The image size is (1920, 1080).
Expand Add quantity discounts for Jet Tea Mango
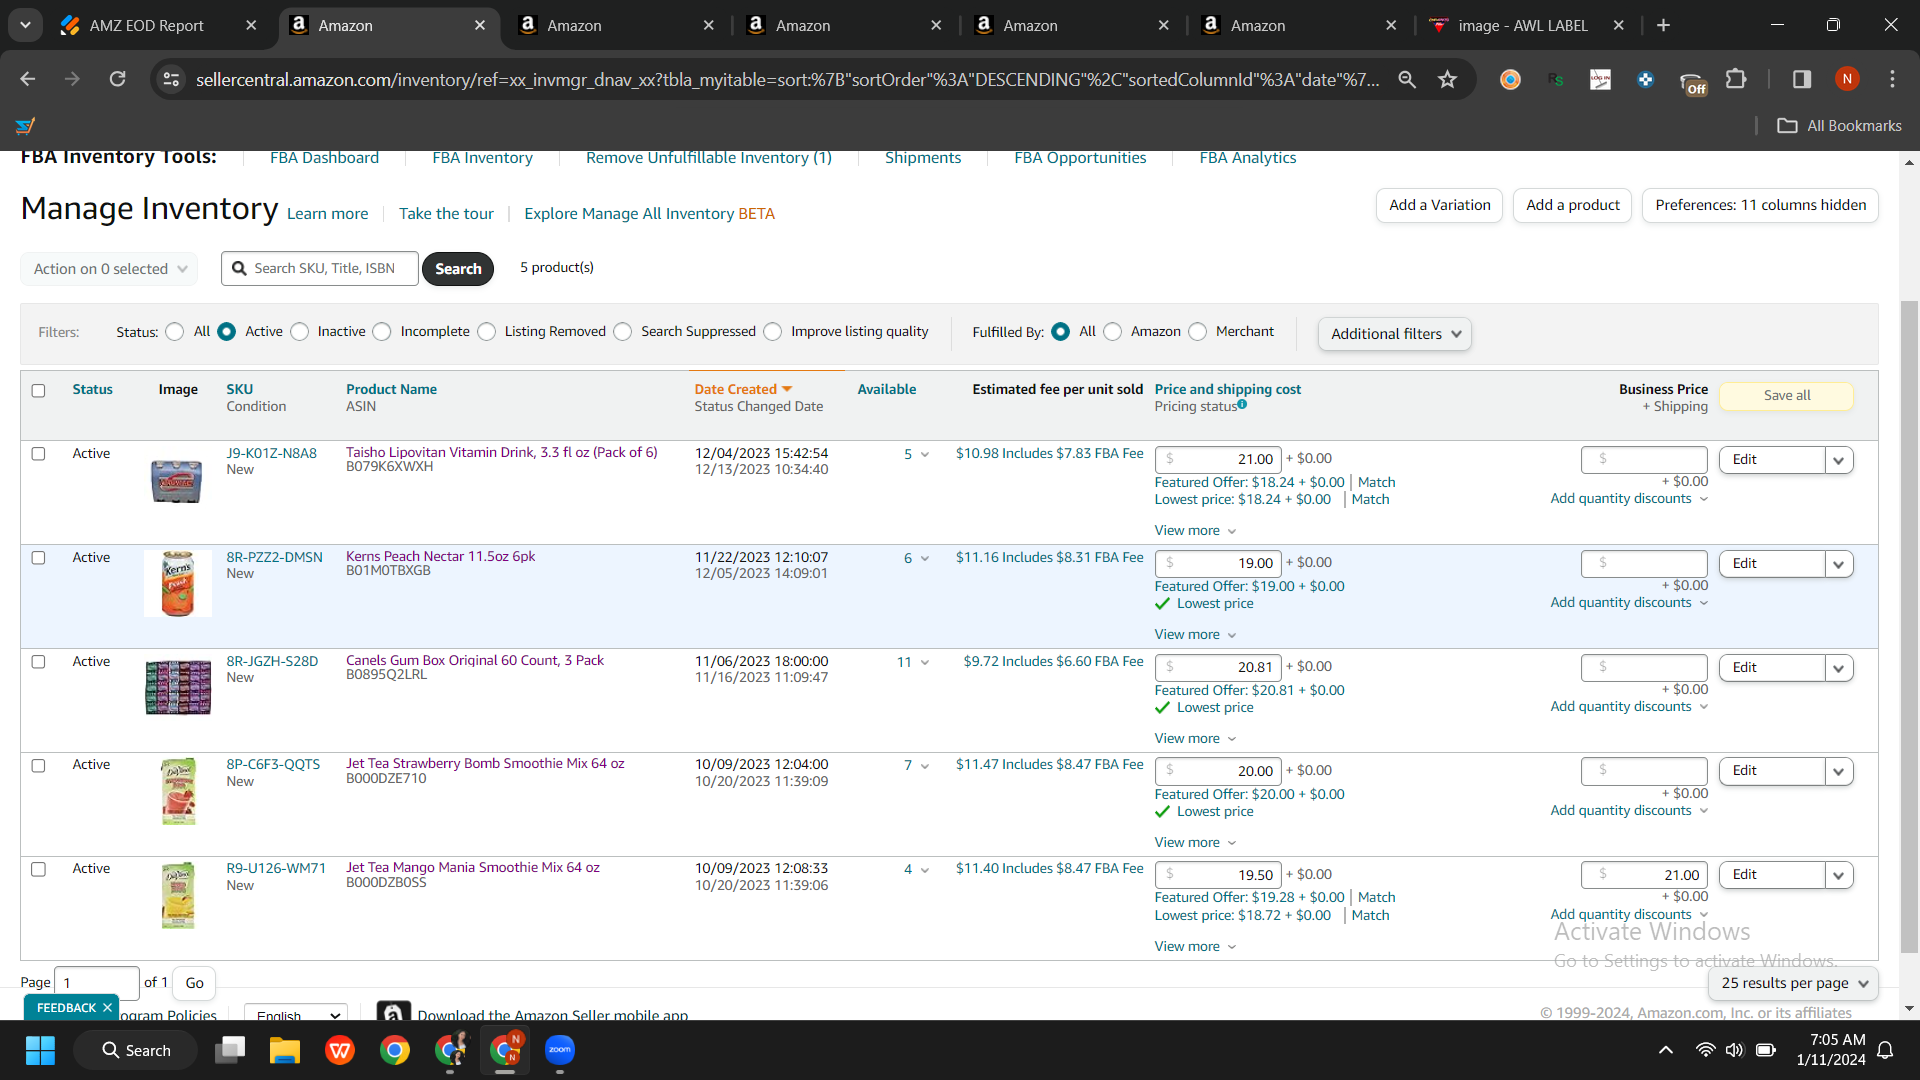1629,914
